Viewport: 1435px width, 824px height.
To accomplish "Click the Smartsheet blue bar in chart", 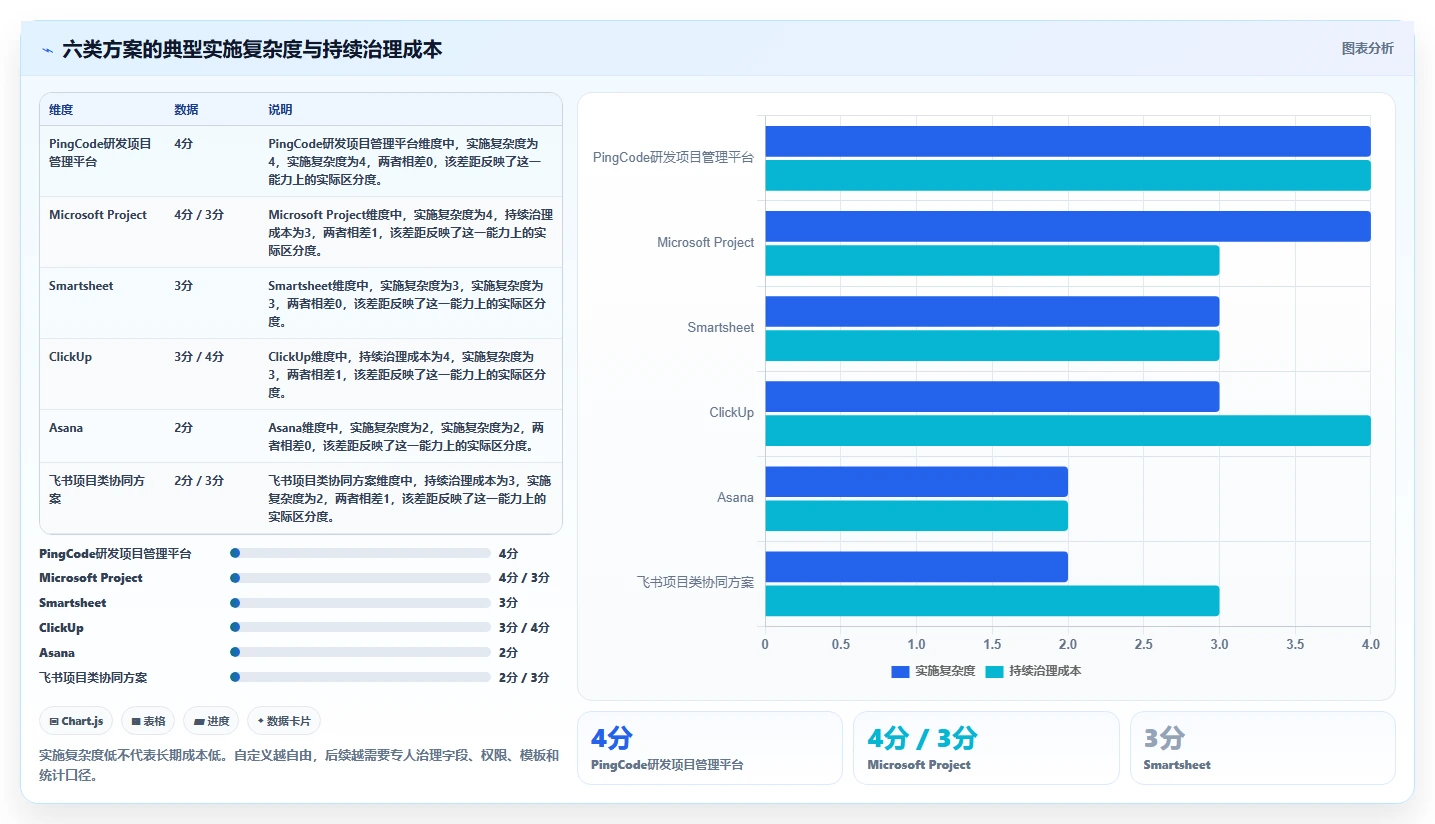I will pos(992,311).
